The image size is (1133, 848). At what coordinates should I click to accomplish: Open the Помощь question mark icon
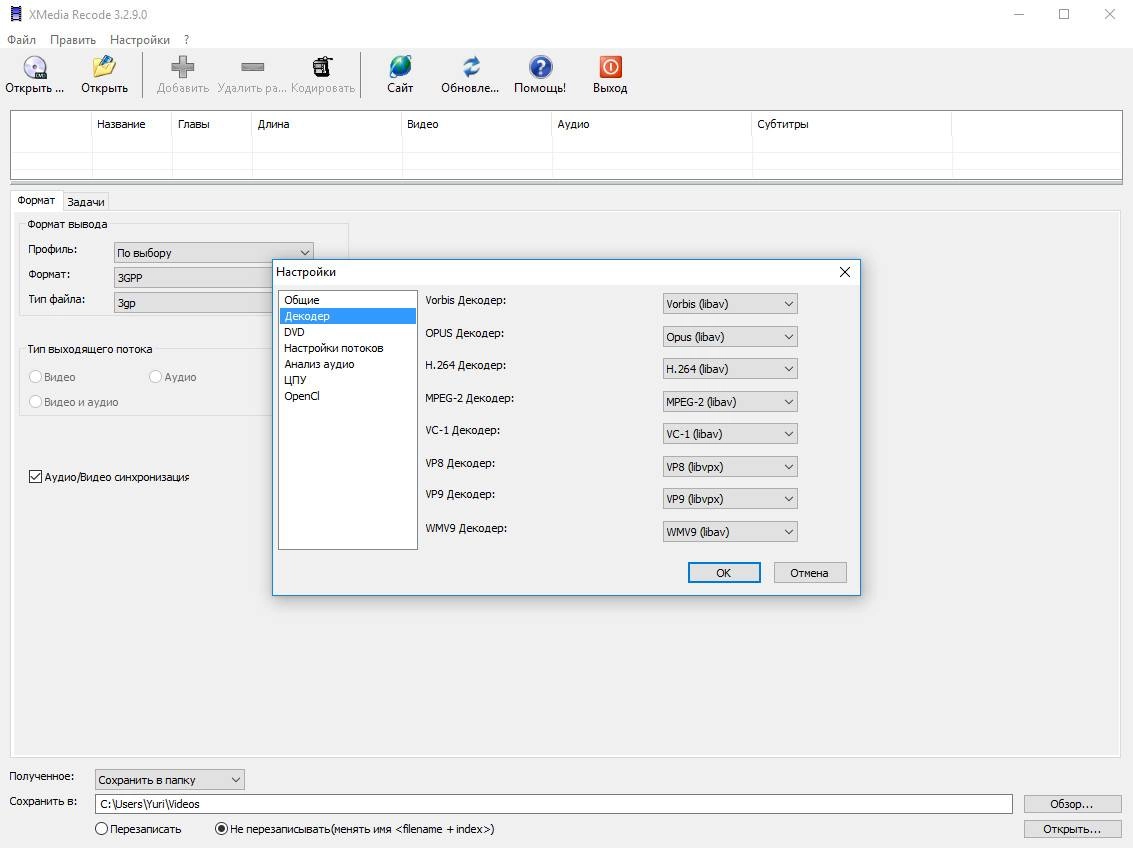click(540, 67)
